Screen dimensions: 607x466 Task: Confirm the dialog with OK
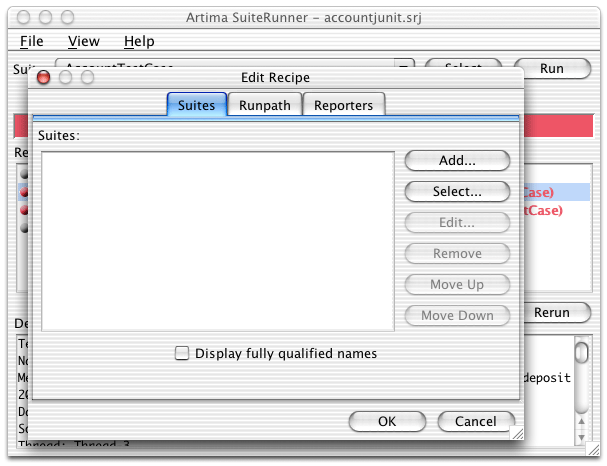point(387,421)
